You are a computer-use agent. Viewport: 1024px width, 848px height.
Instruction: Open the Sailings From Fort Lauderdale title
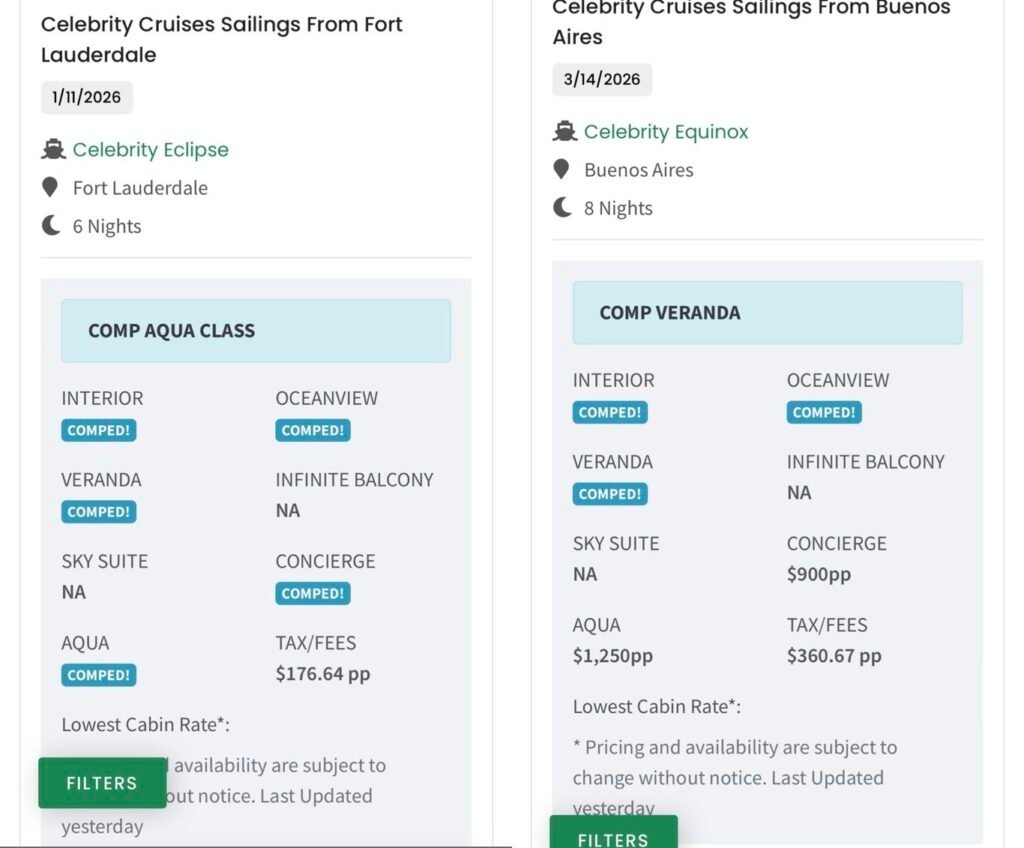tap(221, 39)
